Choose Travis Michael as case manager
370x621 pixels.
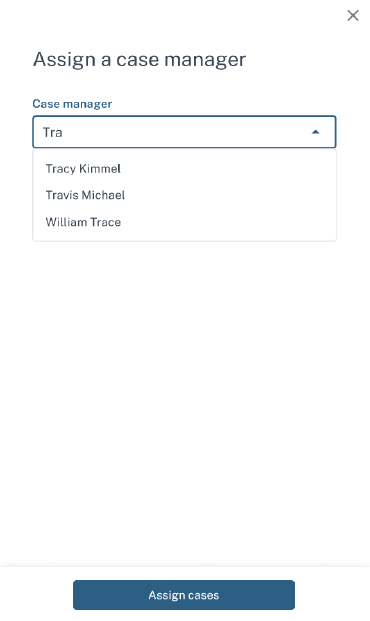point(185,195)
